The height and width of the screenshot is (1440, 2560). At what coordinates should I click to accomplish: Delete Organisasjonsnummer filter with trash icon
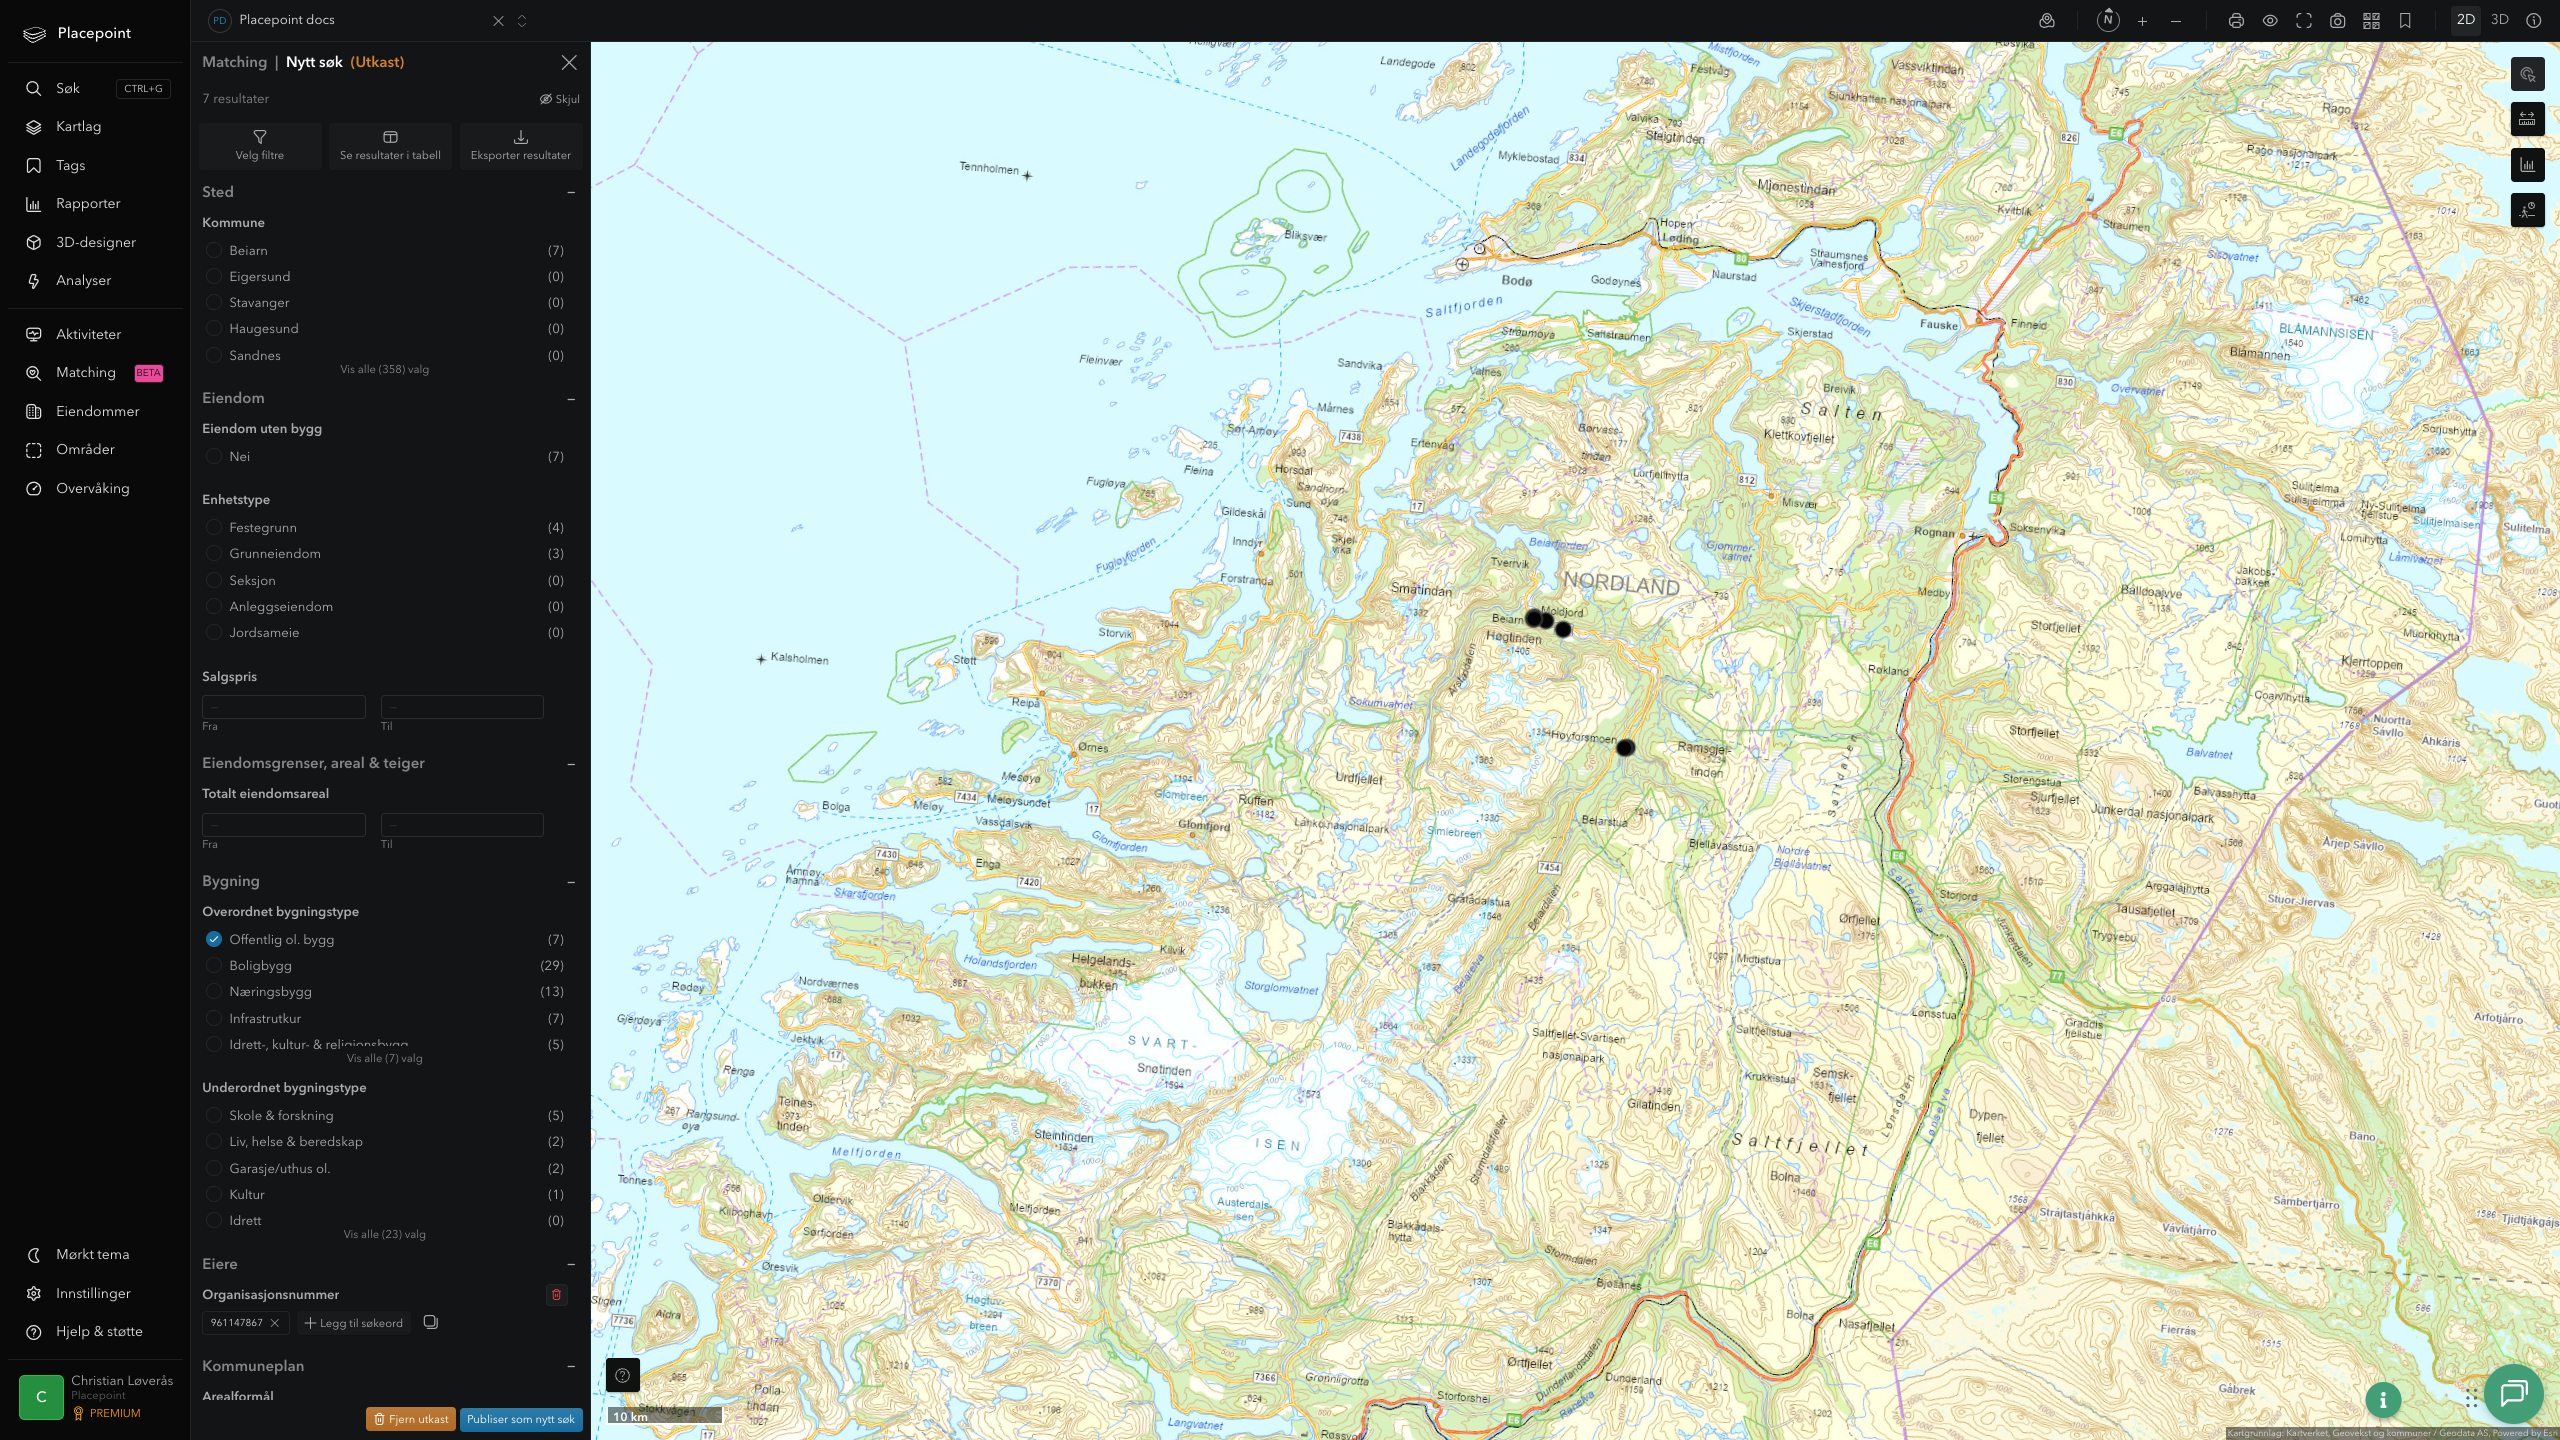coord(557,1294)
